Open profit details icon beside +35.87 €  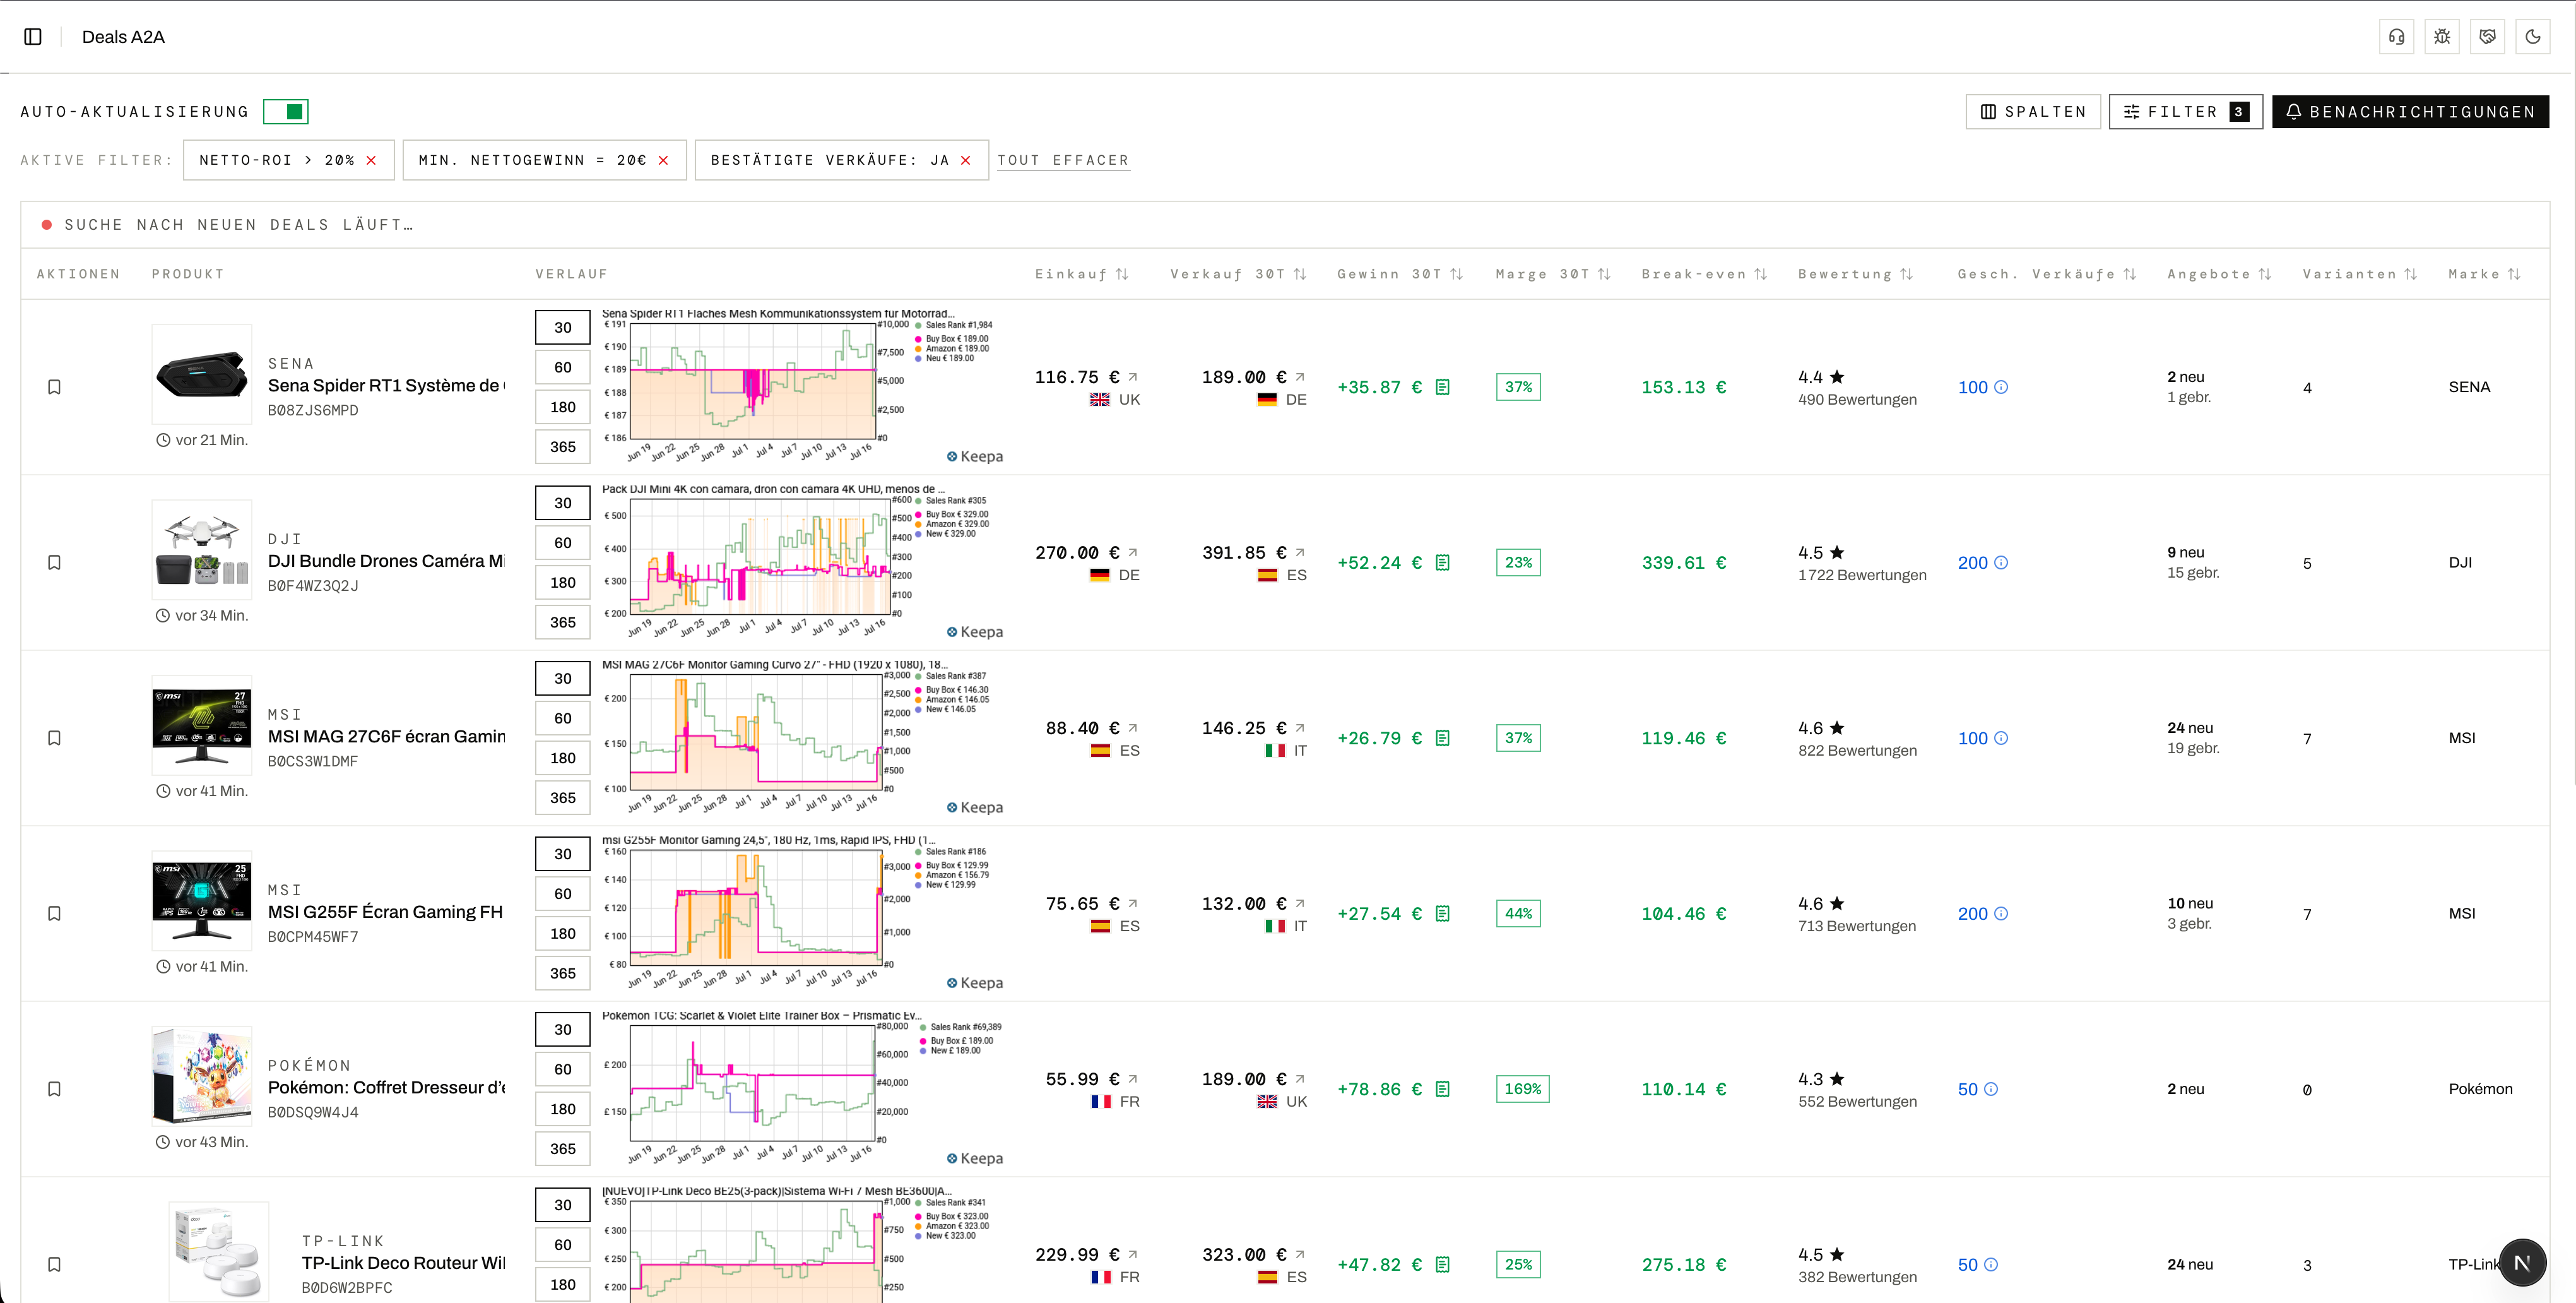coord(1442,387)
